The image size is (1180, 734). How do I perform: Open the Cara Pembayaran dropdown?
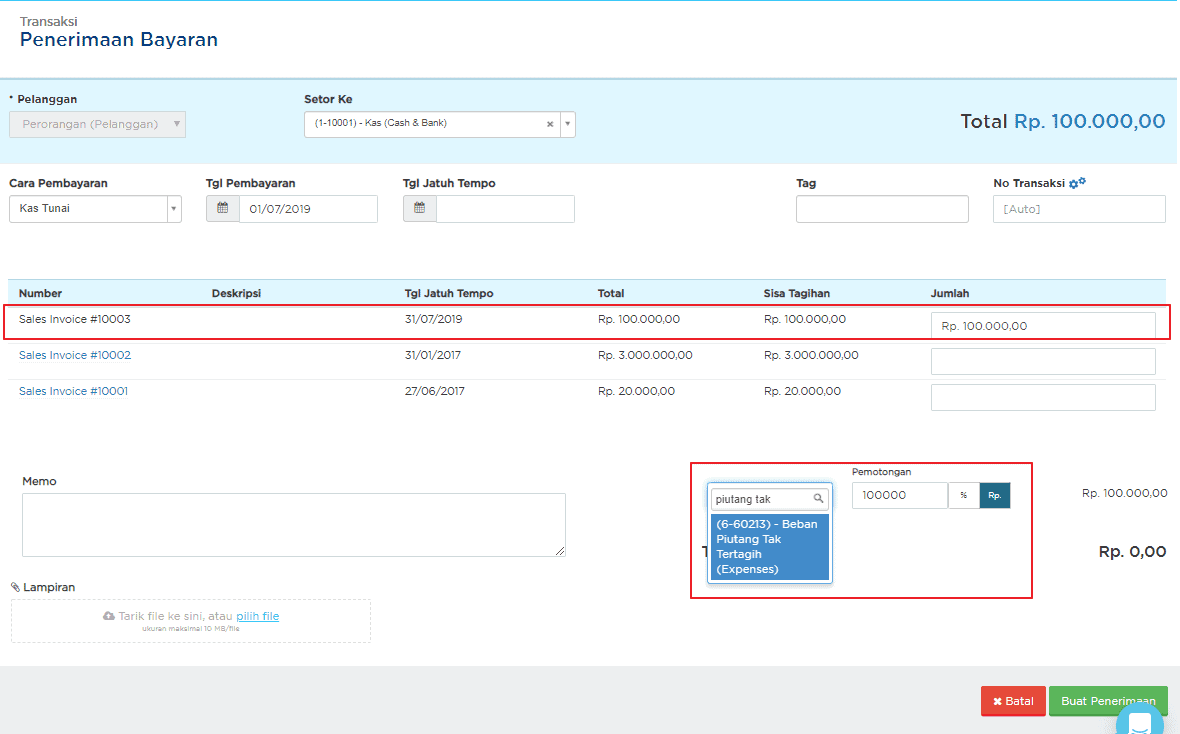coord(174,209)
